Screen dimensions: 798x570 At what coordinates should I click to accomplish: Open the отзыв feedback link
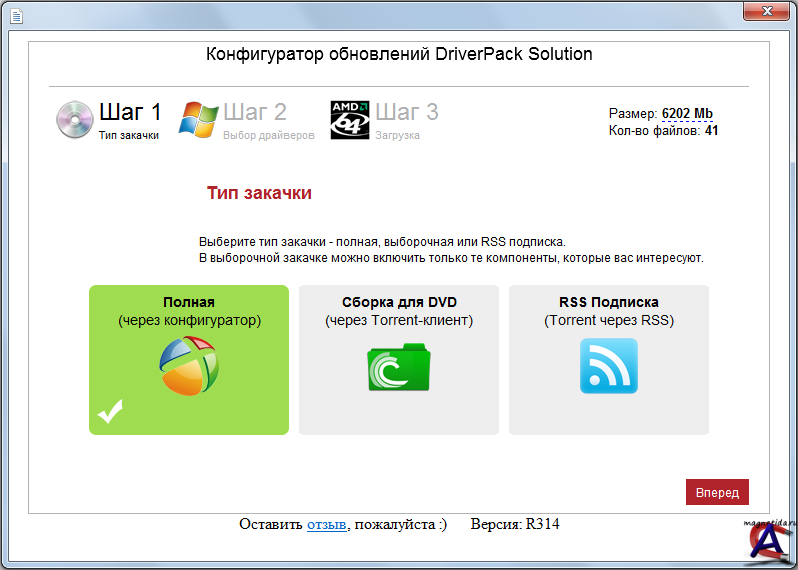[326, 524]
